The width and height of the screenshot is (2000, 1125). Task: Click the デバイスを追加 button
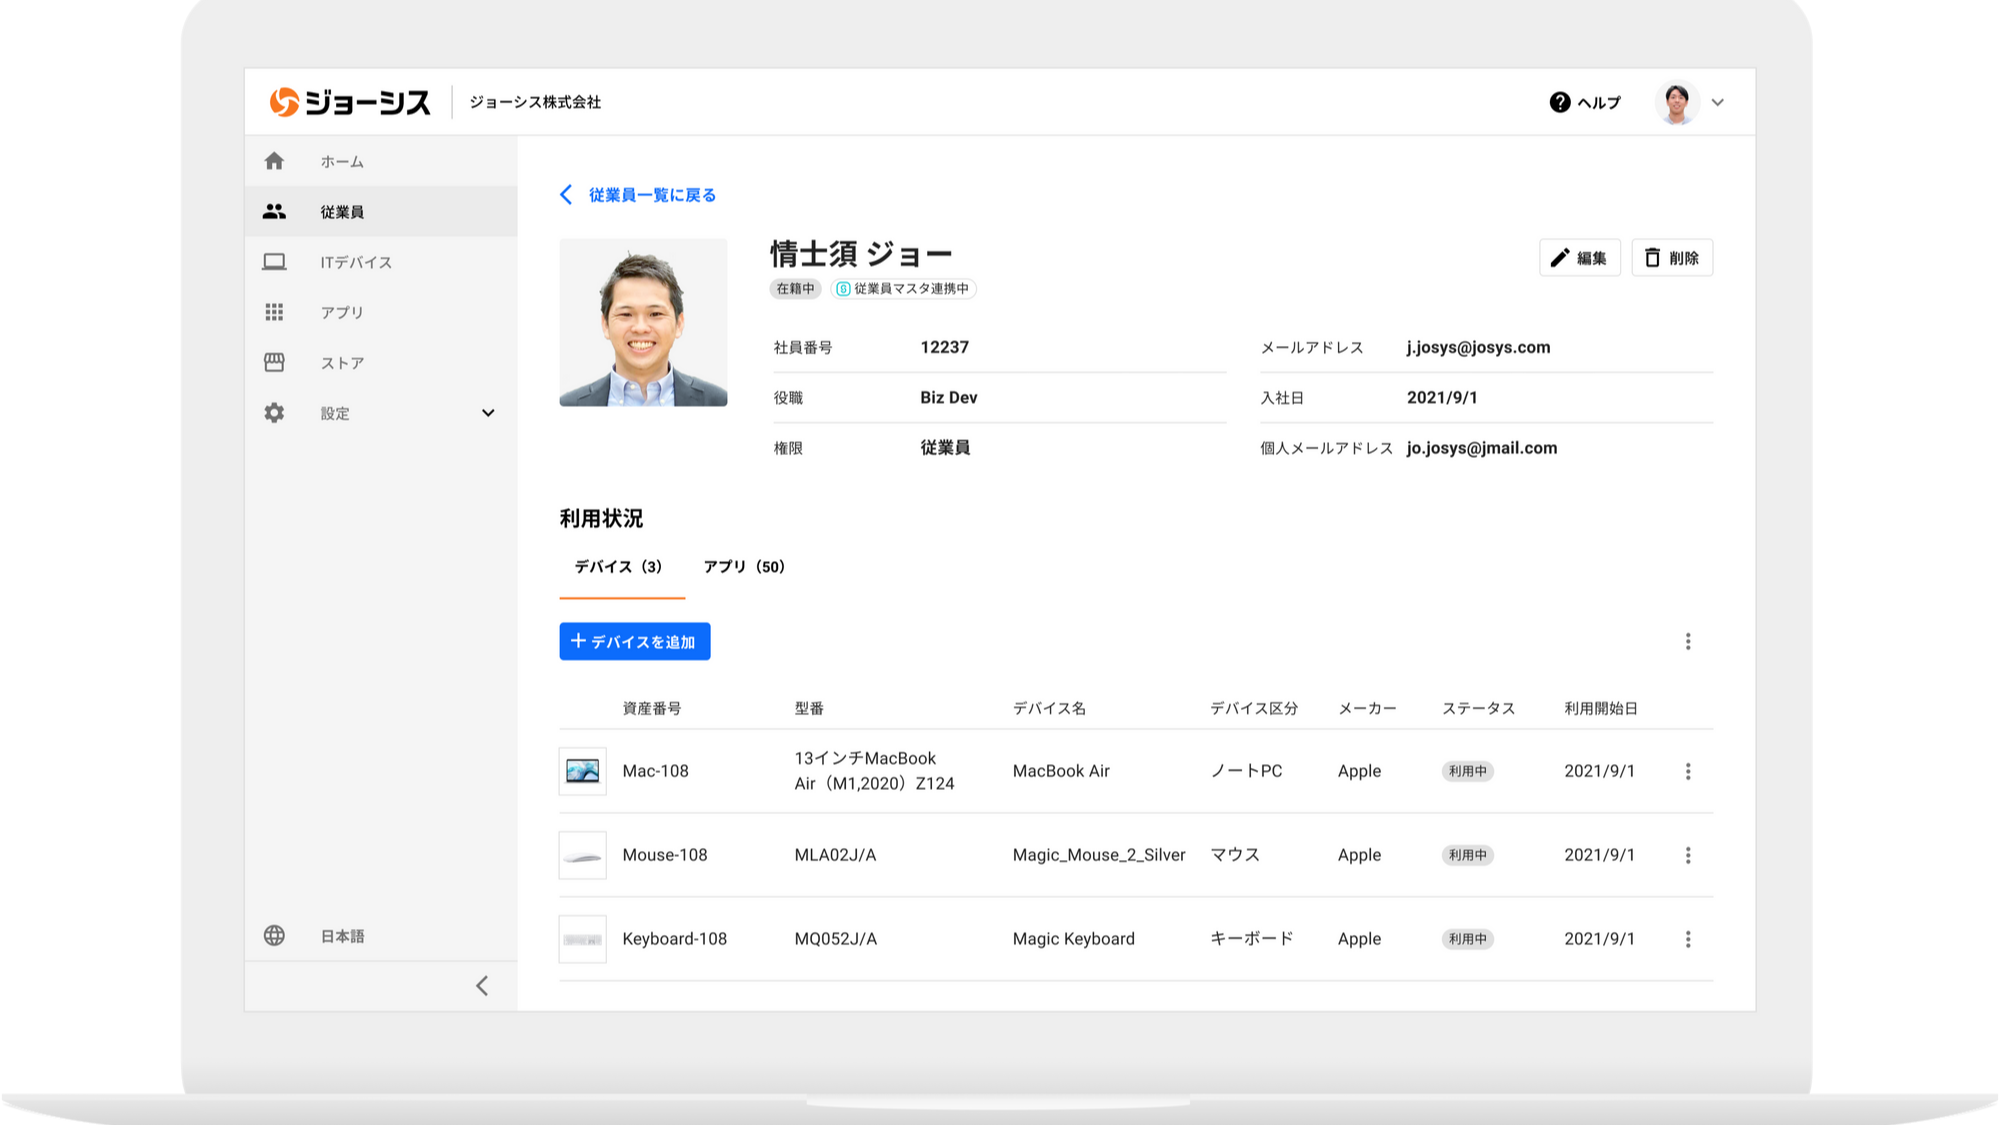pos(634,641)
